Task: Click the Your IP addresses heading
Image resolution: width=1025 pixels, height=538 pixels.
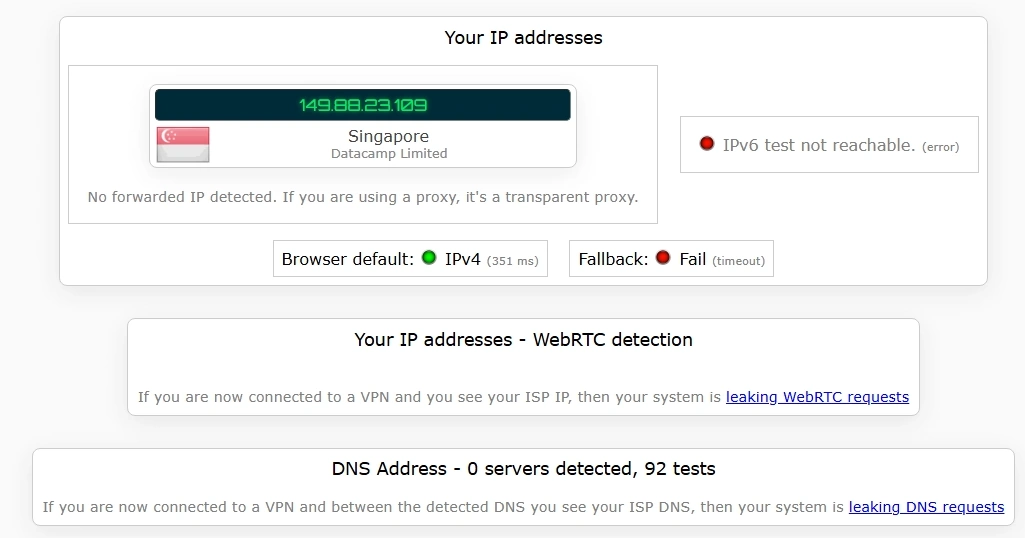Action: (x=523, y=38)
